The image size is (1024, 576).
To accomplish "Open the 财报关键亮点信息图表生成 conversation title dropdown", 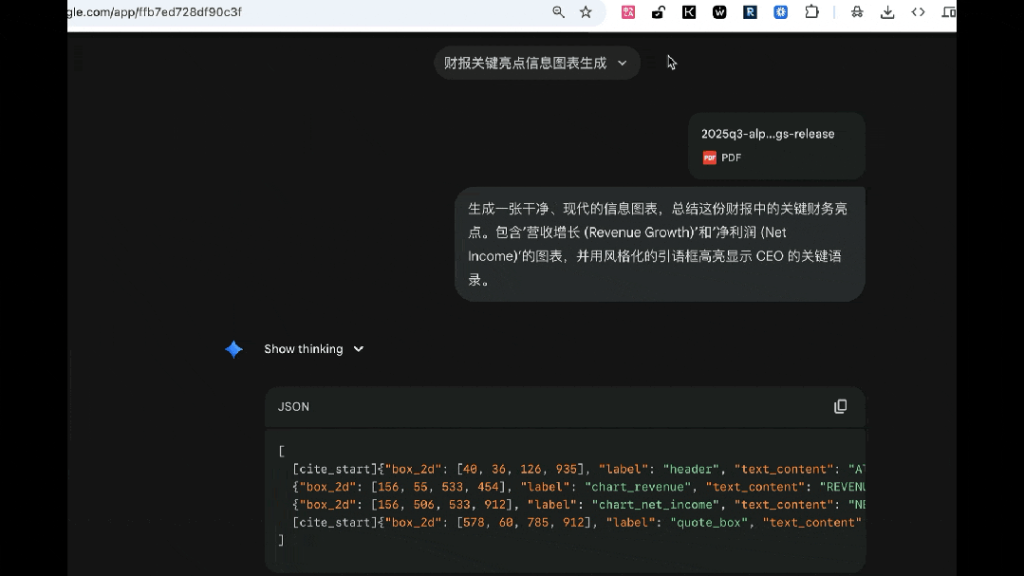I will [x=536, y=63].
